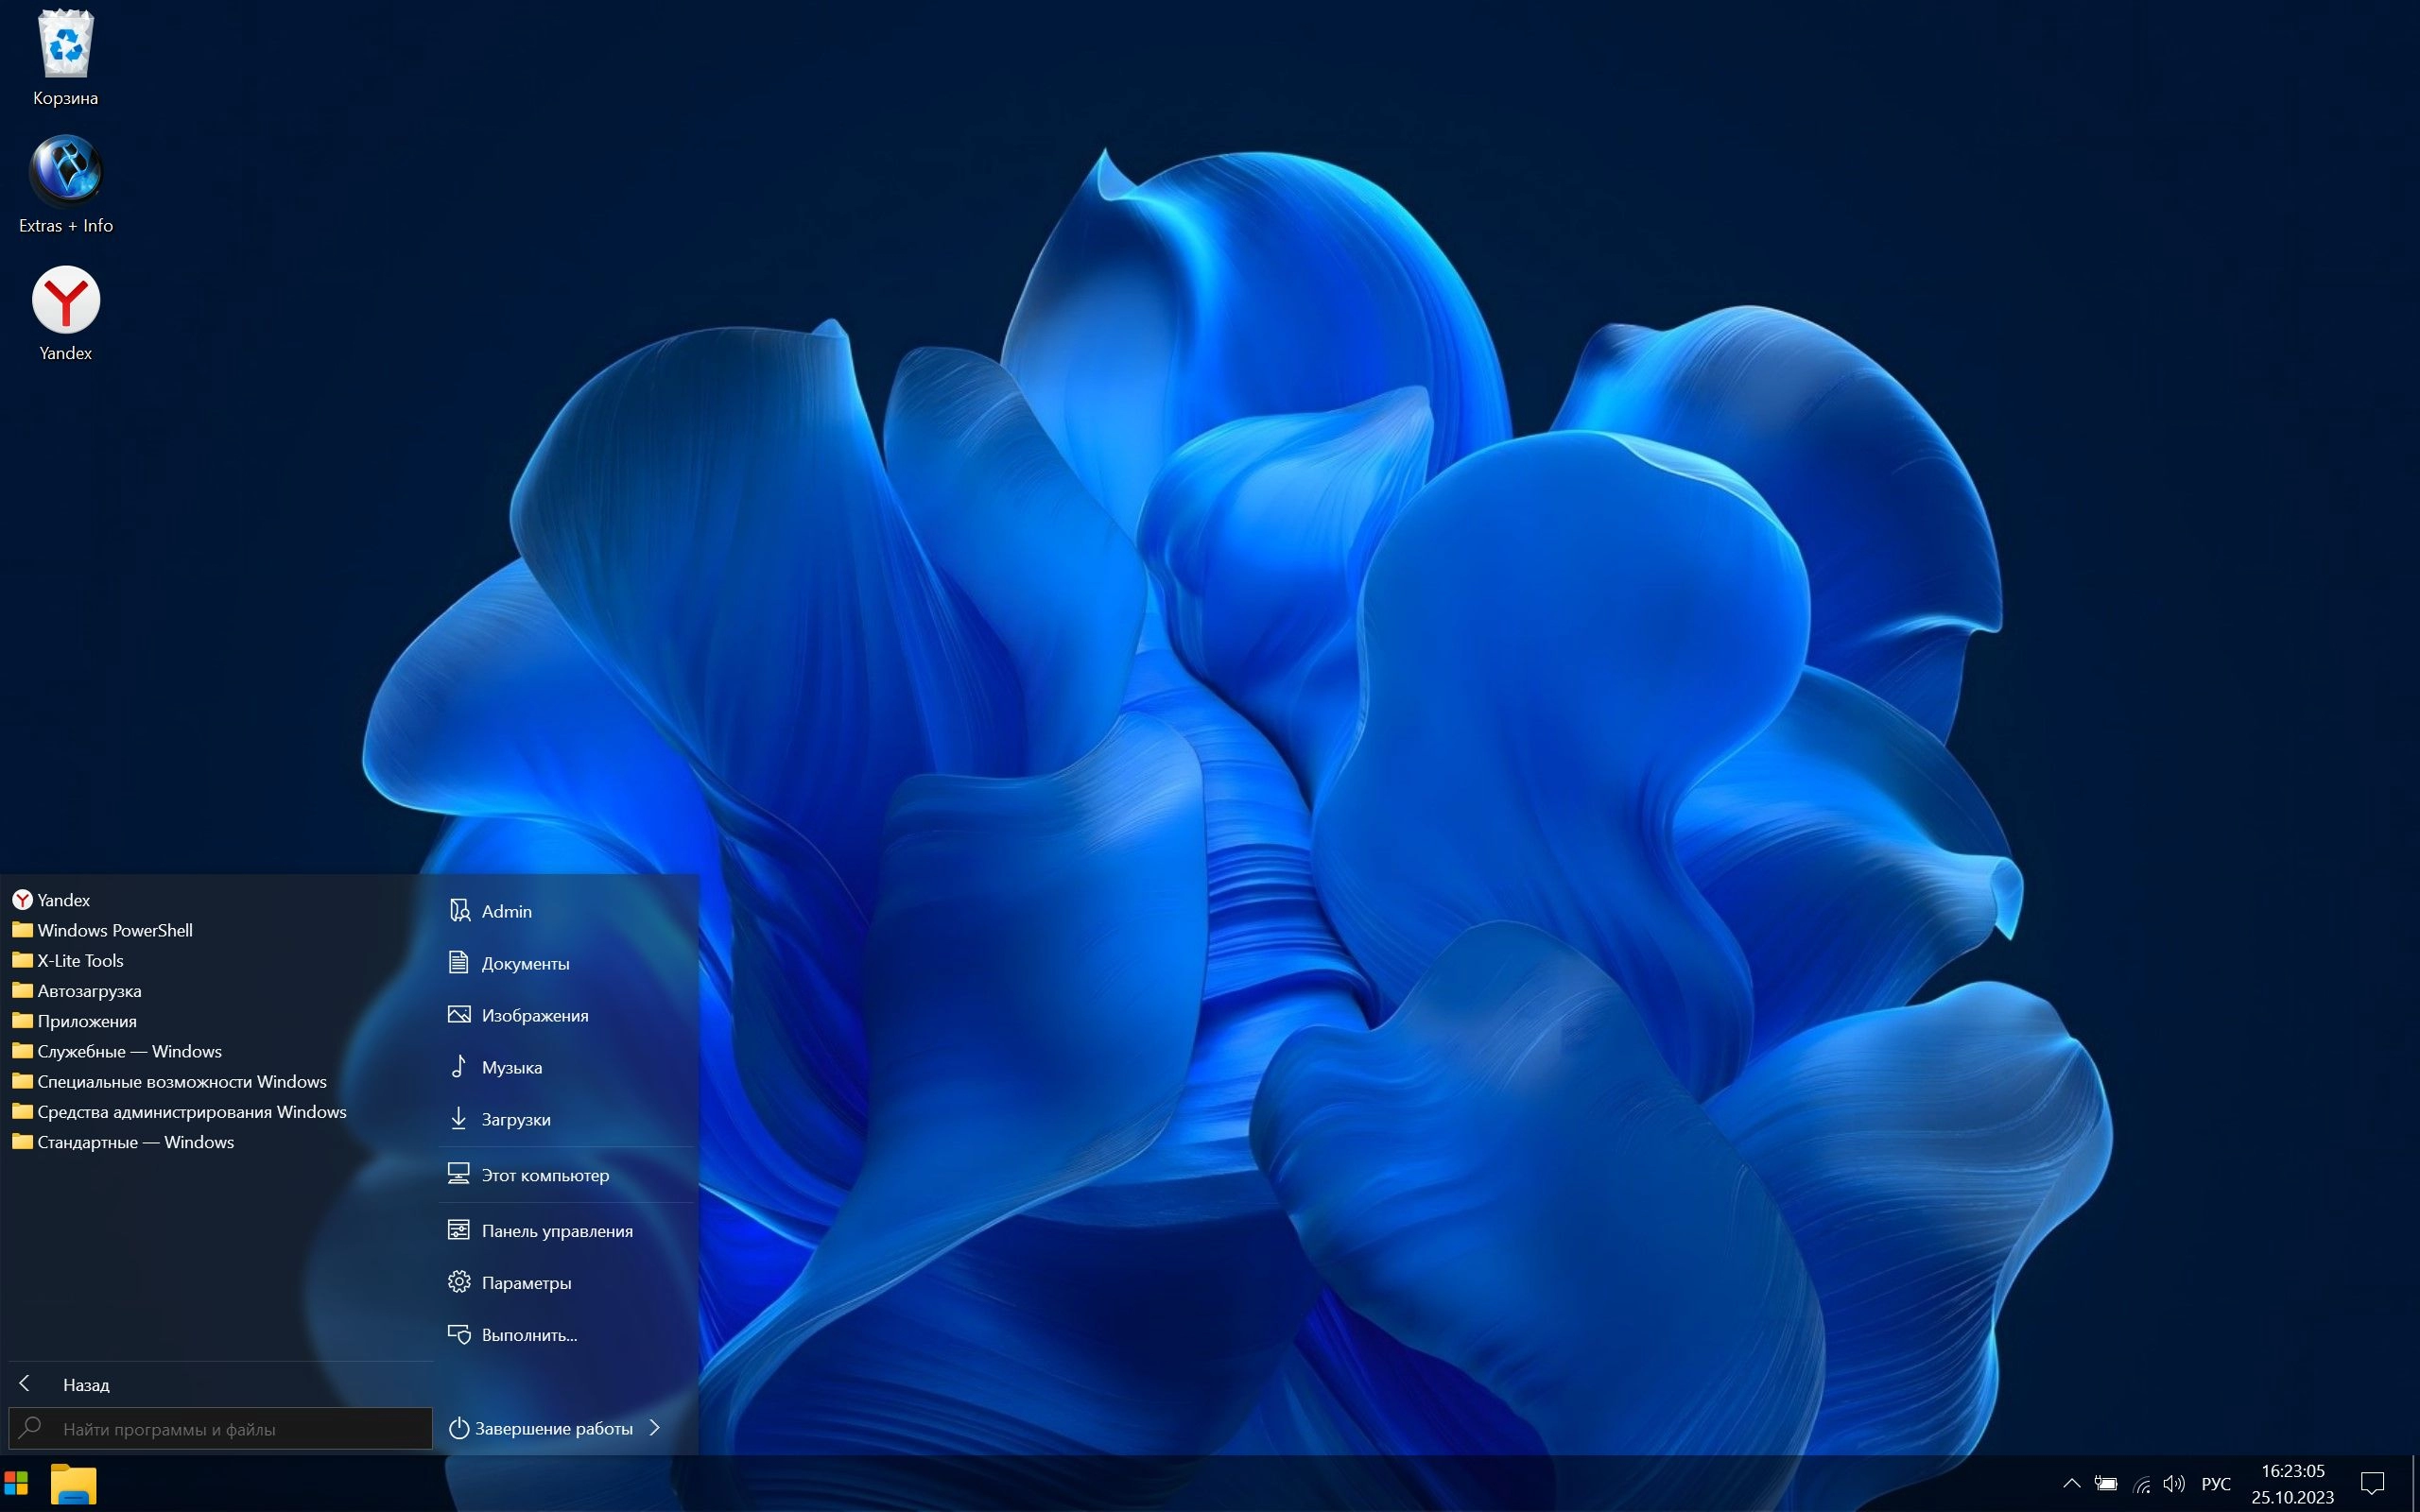Click the battery power tray icon

coord(2106,1484)
